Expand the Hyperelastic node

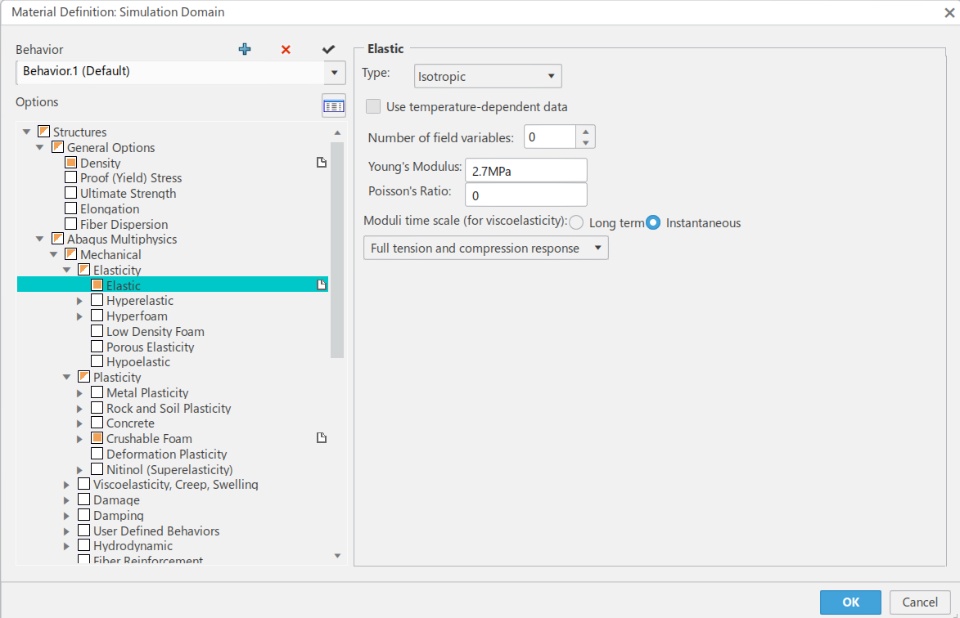coord(80,301)
